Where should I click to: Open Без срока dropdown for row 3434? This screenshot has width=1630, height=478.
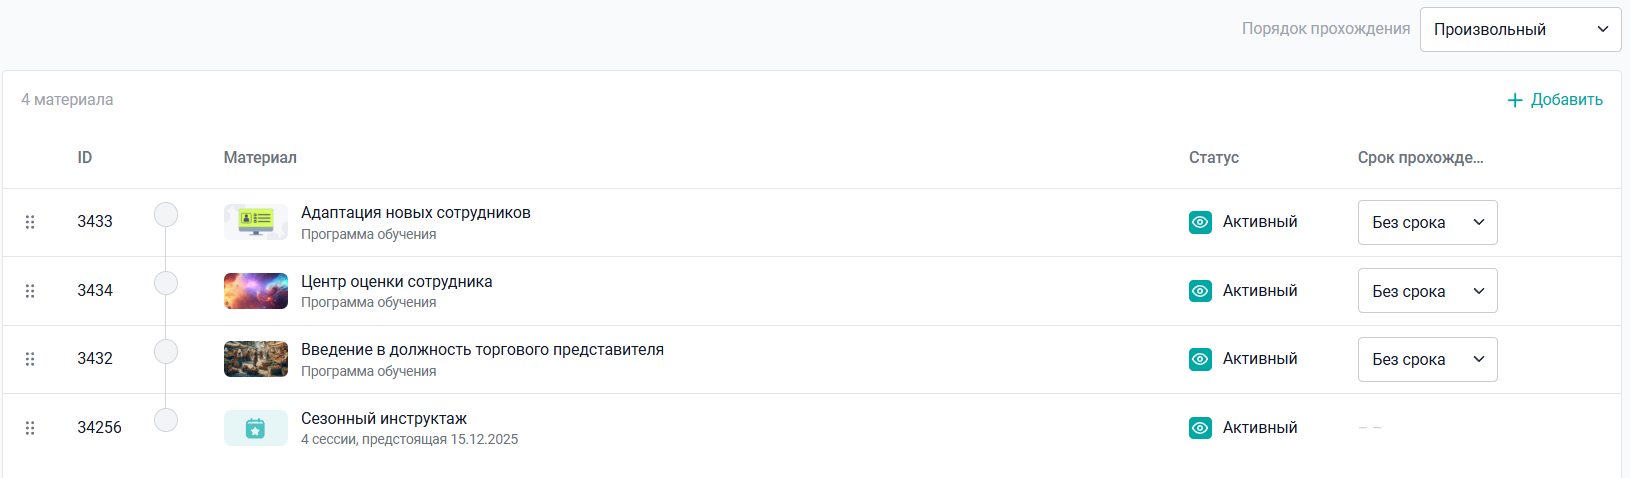[1427, 291]
